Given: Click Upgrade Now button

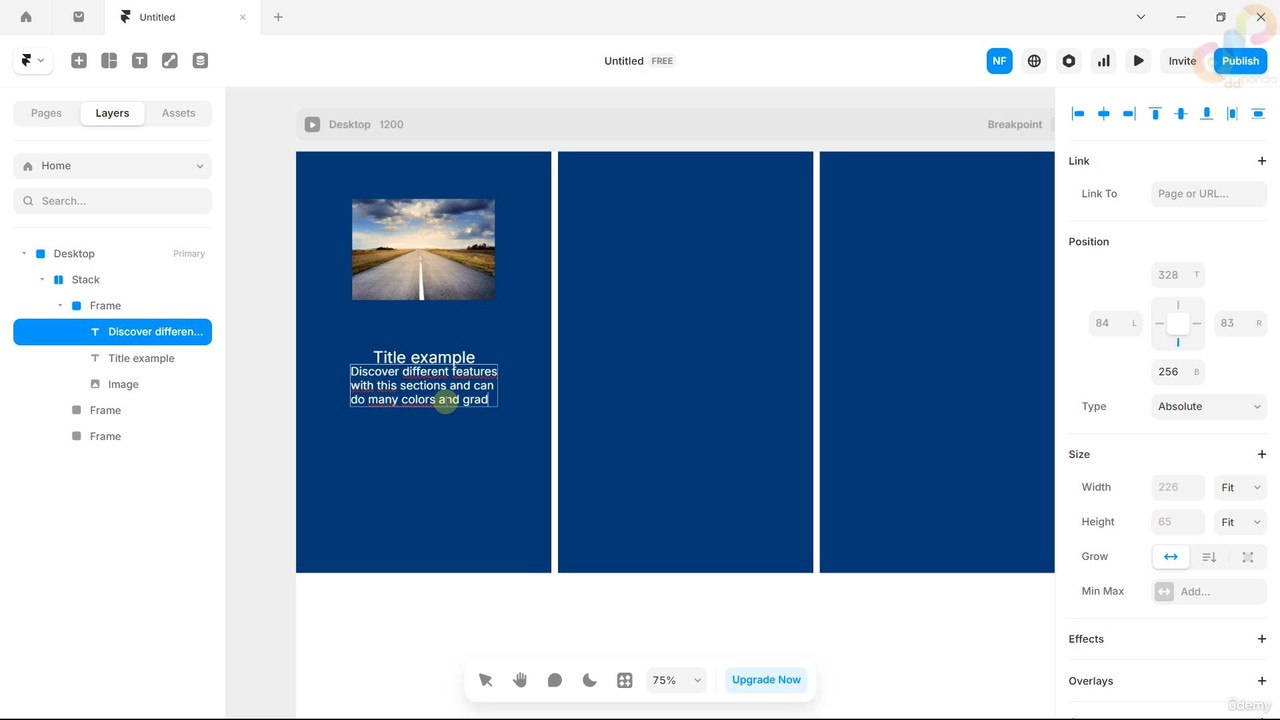Looking at the screenshot, I should point(766,680).
